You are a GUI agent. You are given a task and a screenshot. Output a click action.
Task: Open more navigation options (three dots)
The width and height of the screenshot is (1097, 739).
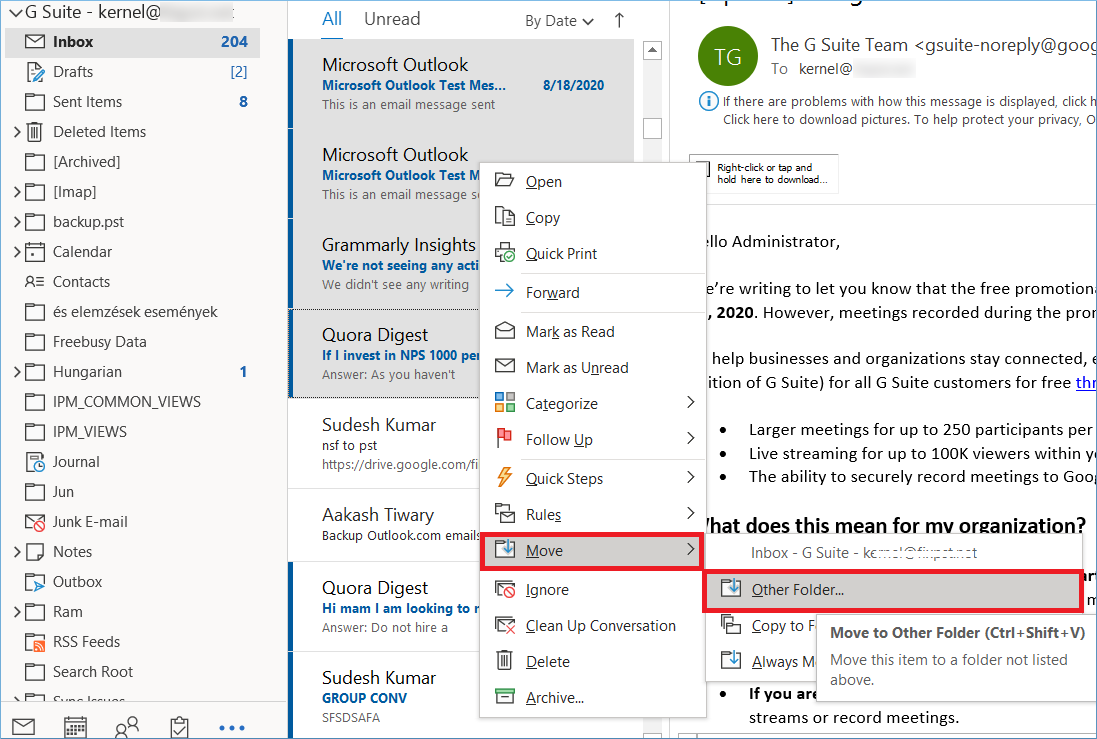click(232, 728)
